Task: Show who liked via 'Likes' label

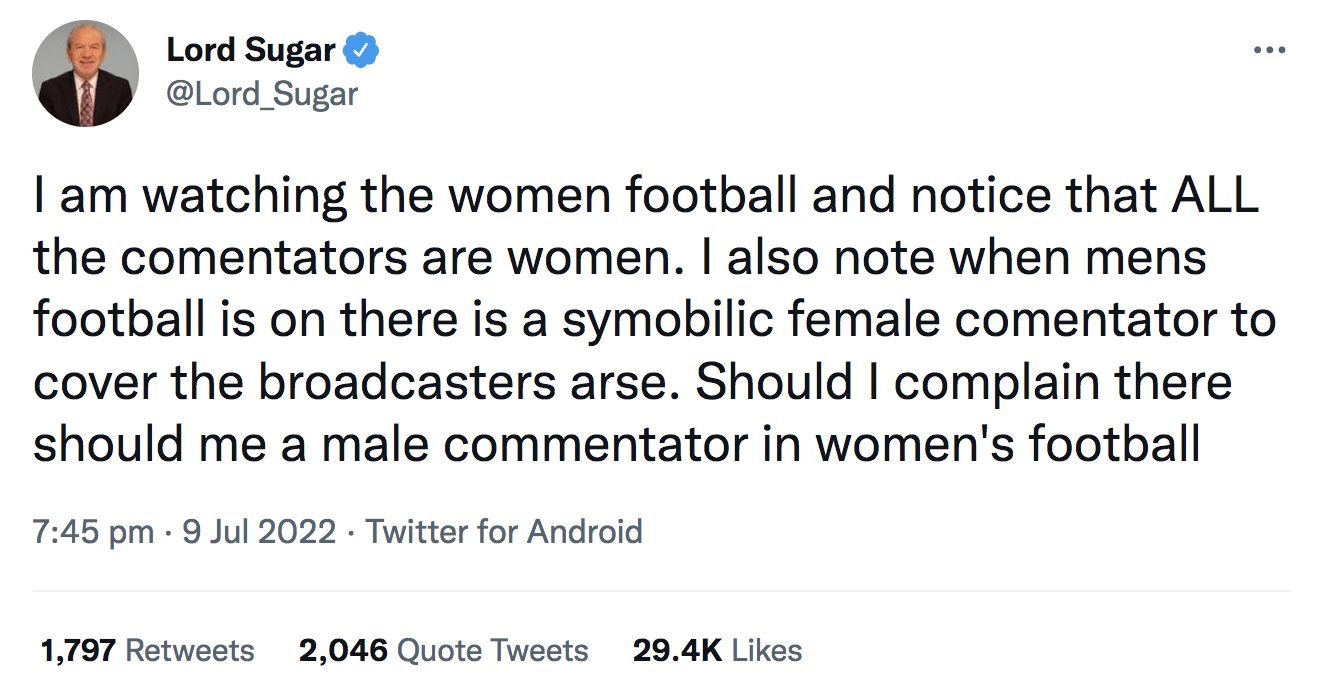Action: click(x=767, y=651)
